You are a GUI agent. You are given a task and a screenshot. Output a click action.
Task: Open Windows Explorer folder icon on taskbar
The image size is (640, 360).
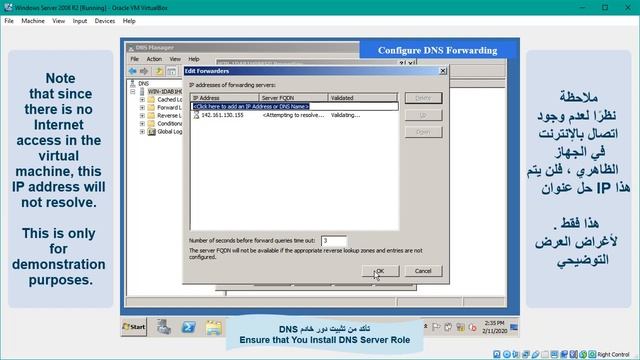213,327
